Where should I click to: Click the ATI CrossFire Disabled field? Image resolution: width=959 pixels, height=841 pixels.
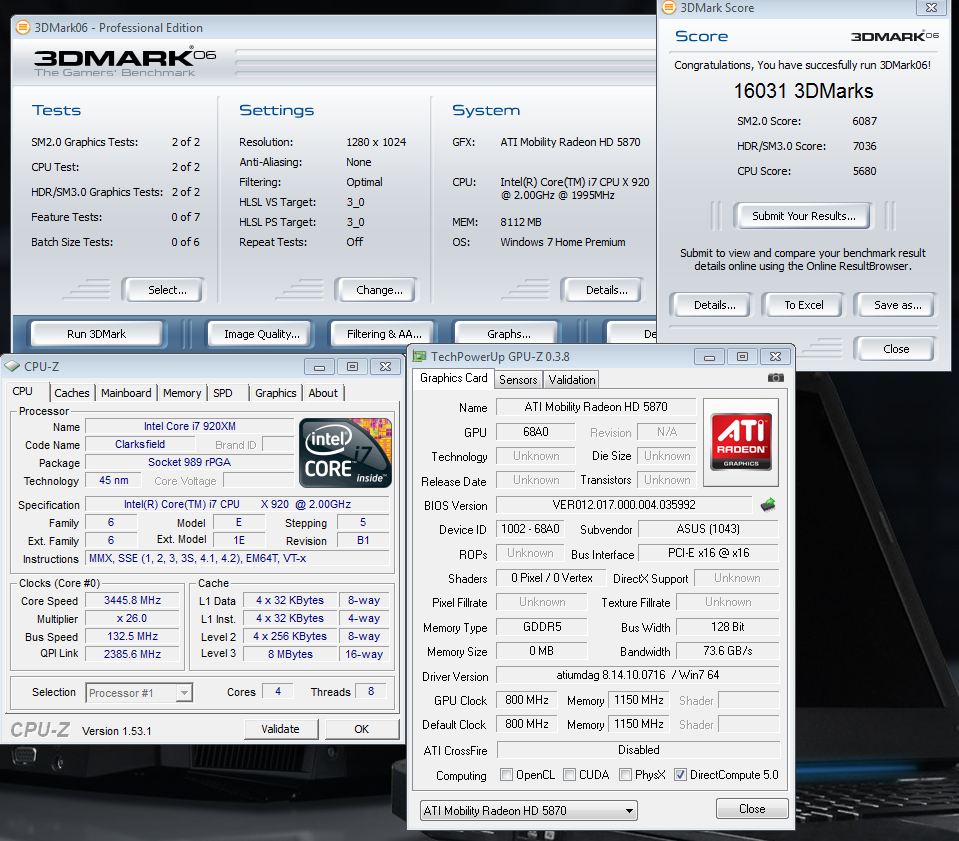point(639,750)
